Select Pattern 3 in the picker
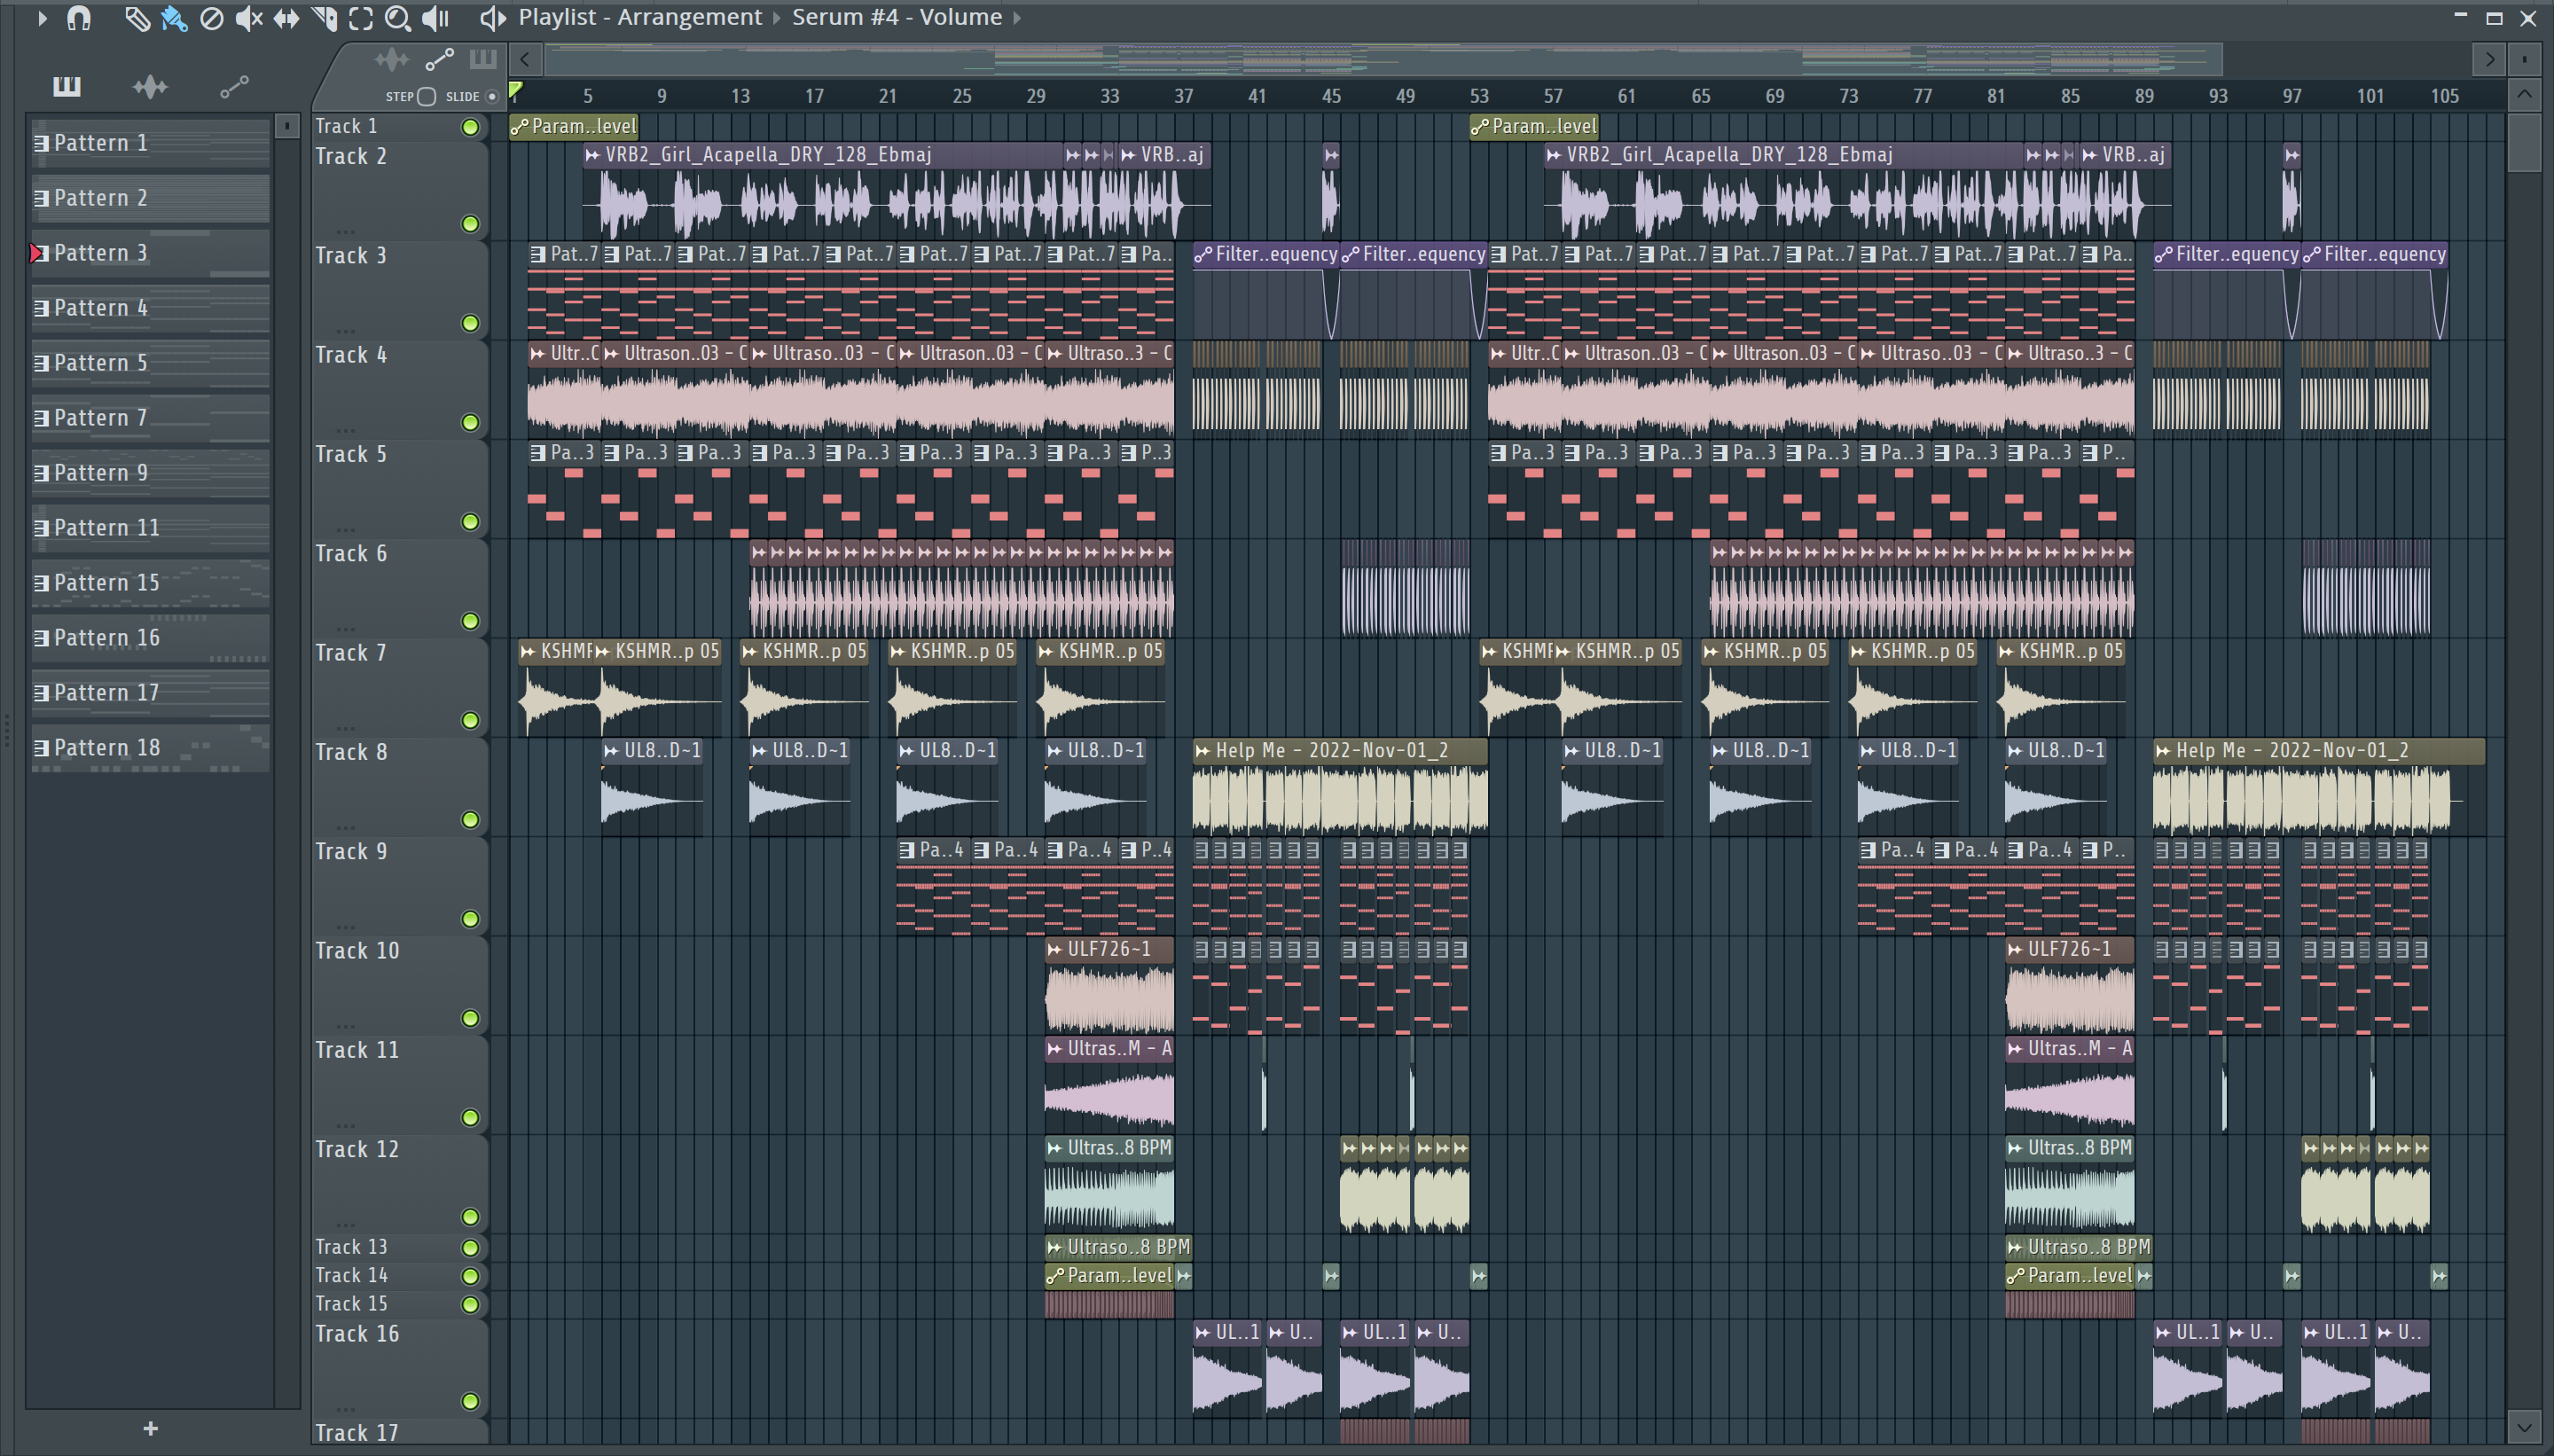The width and height of the screenshot is (2554, 1456). pyautogui.click(x=150, y=253)
